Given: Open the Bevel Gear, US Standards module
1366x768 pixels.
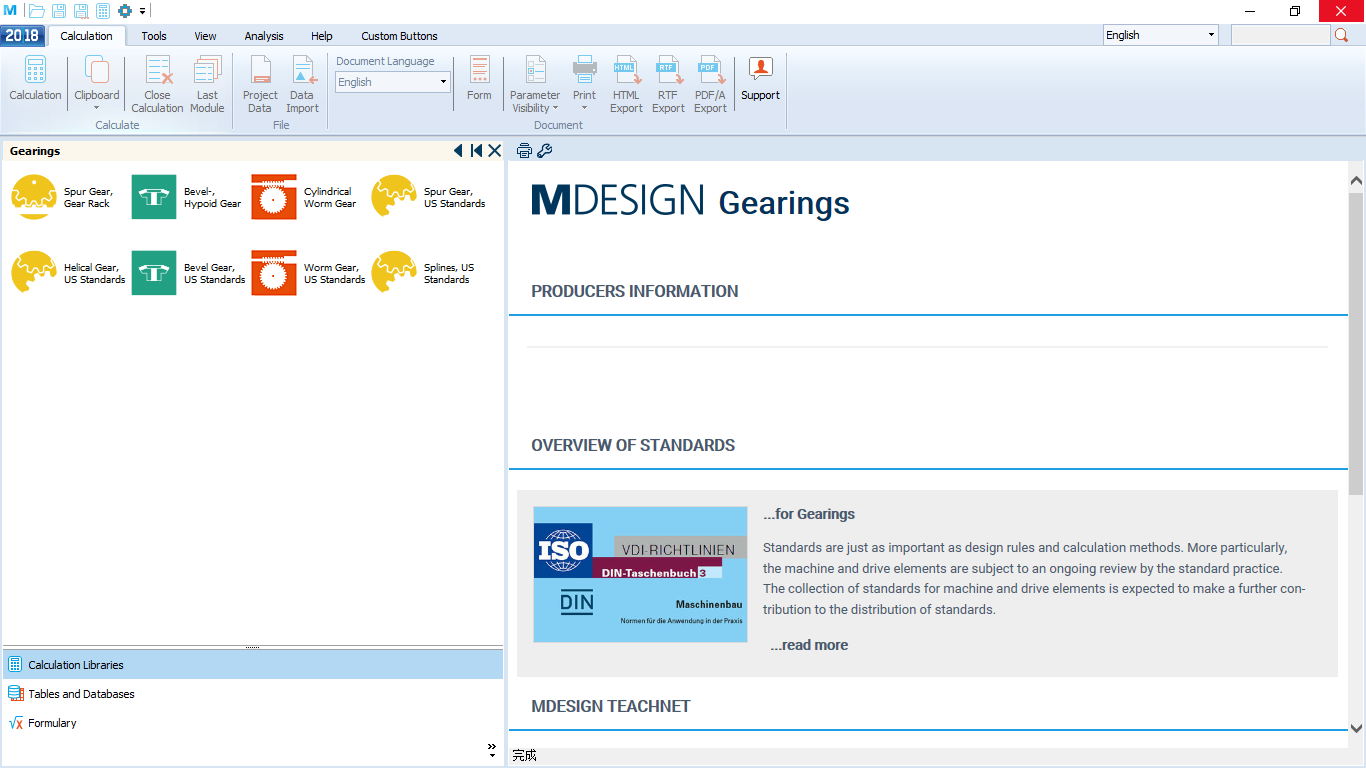Looking at the screenshot, I should 188,273.
